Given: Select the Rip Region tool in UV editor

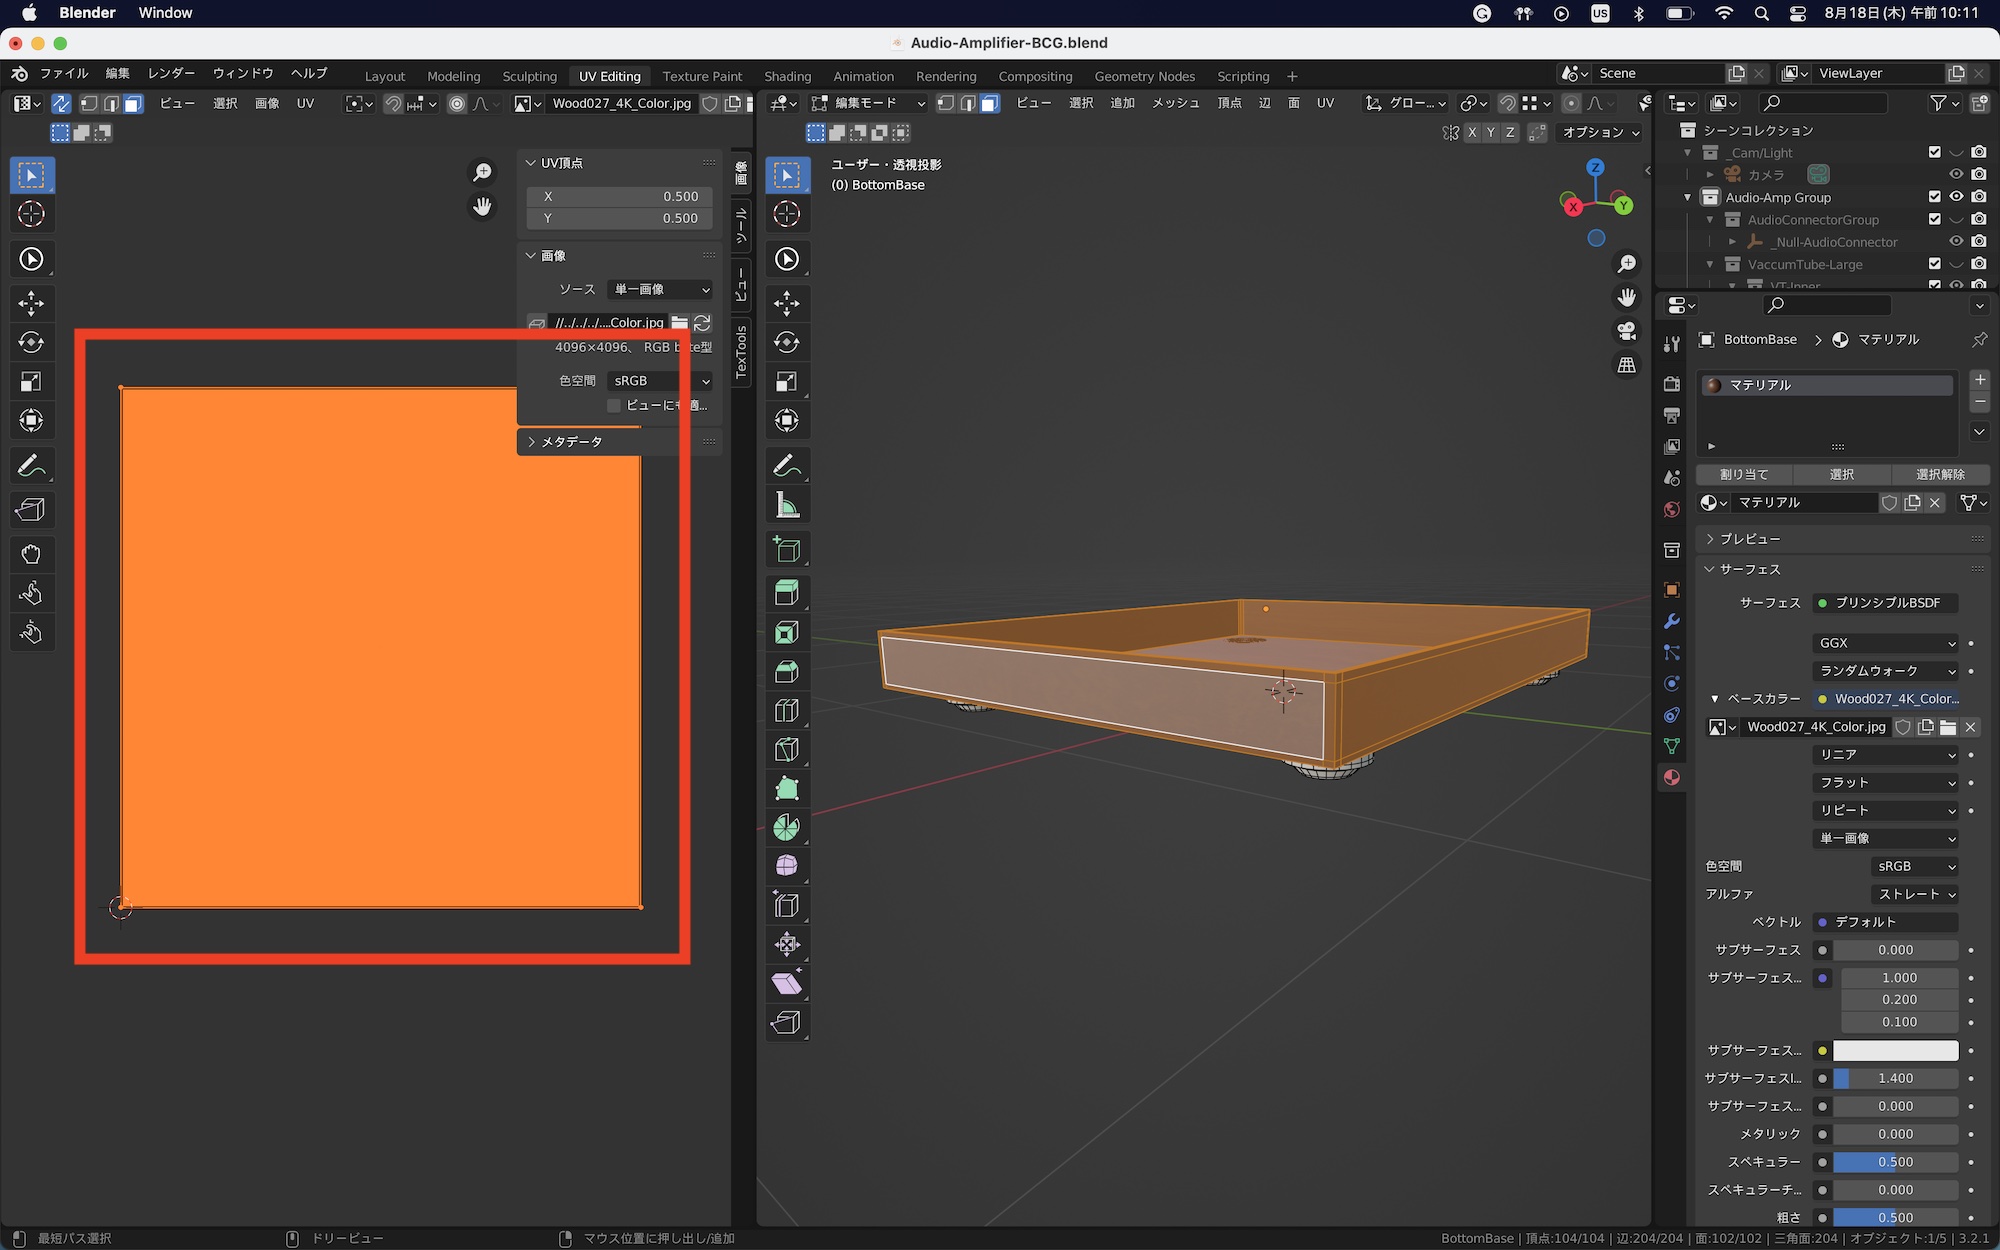Looking at the screenshot, I should [x=31, y=510].
